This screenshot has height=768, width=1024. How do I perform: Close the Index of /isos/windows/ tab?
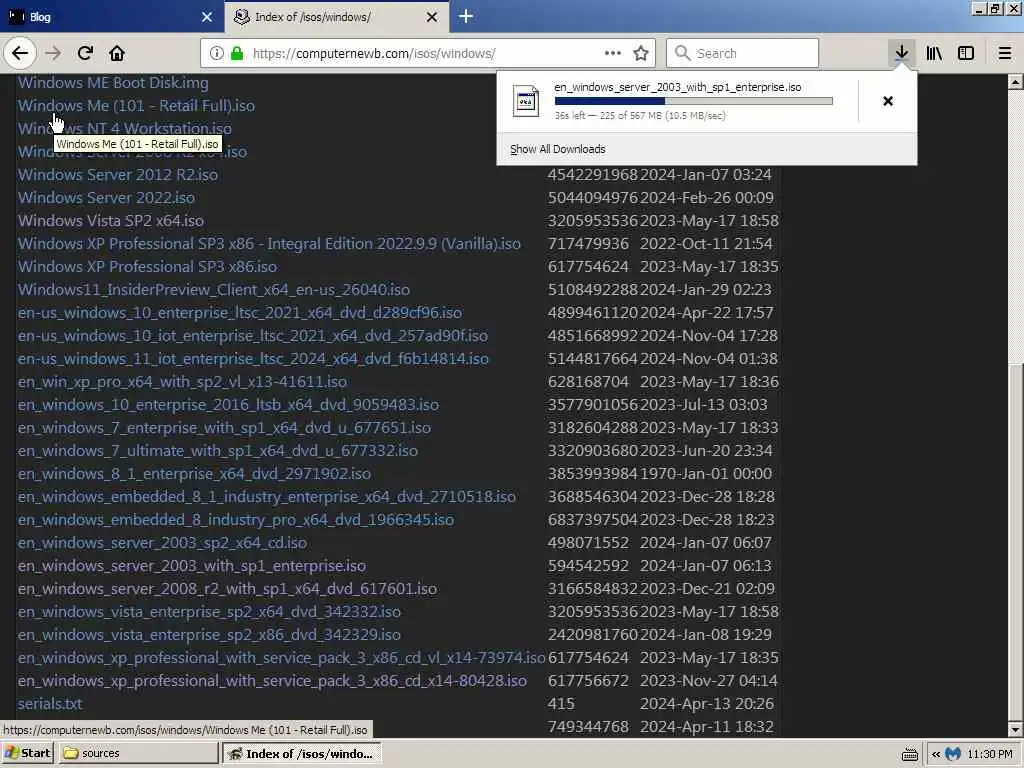(x=432, y=17)
